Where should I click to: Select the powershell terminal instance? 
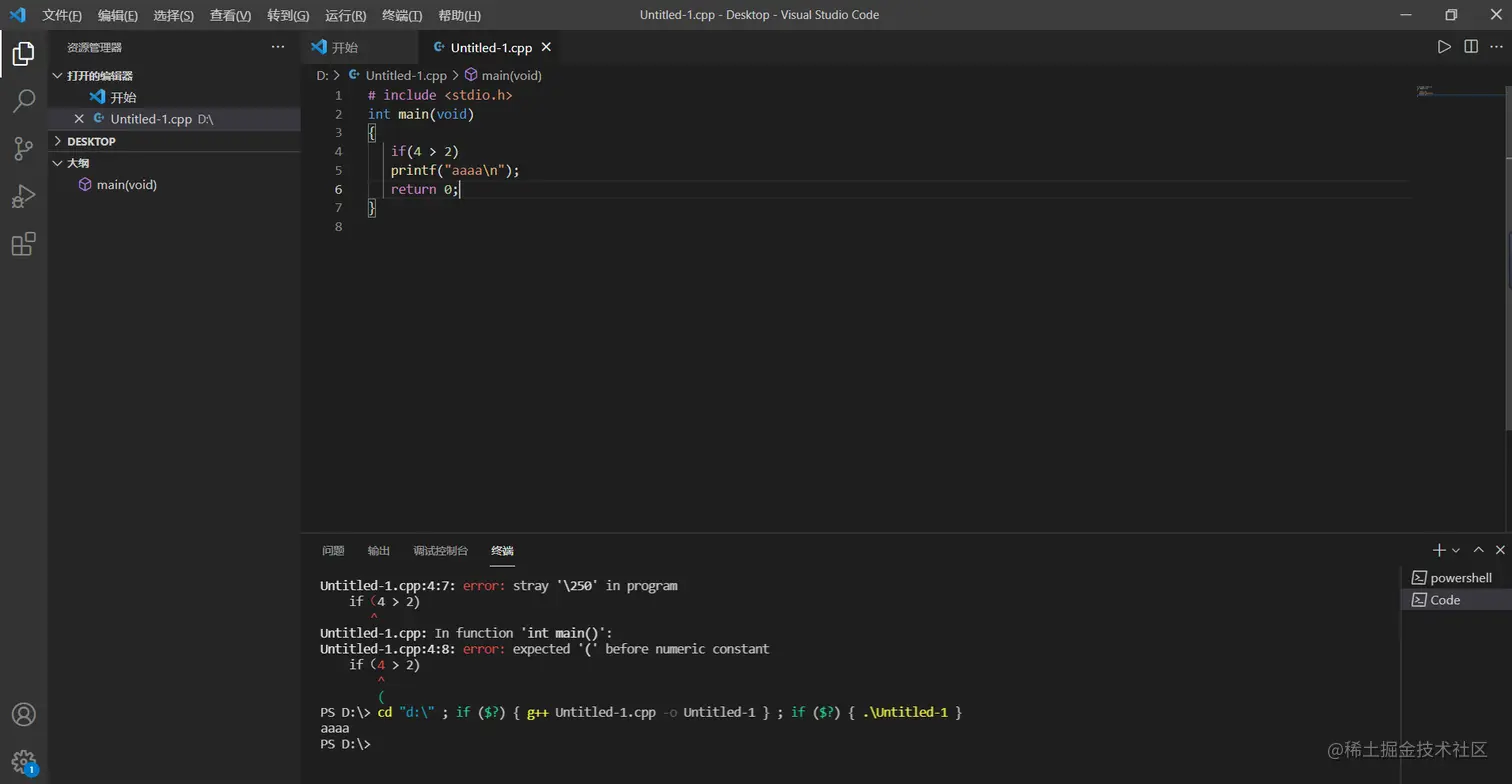[x=1456, y=578]
